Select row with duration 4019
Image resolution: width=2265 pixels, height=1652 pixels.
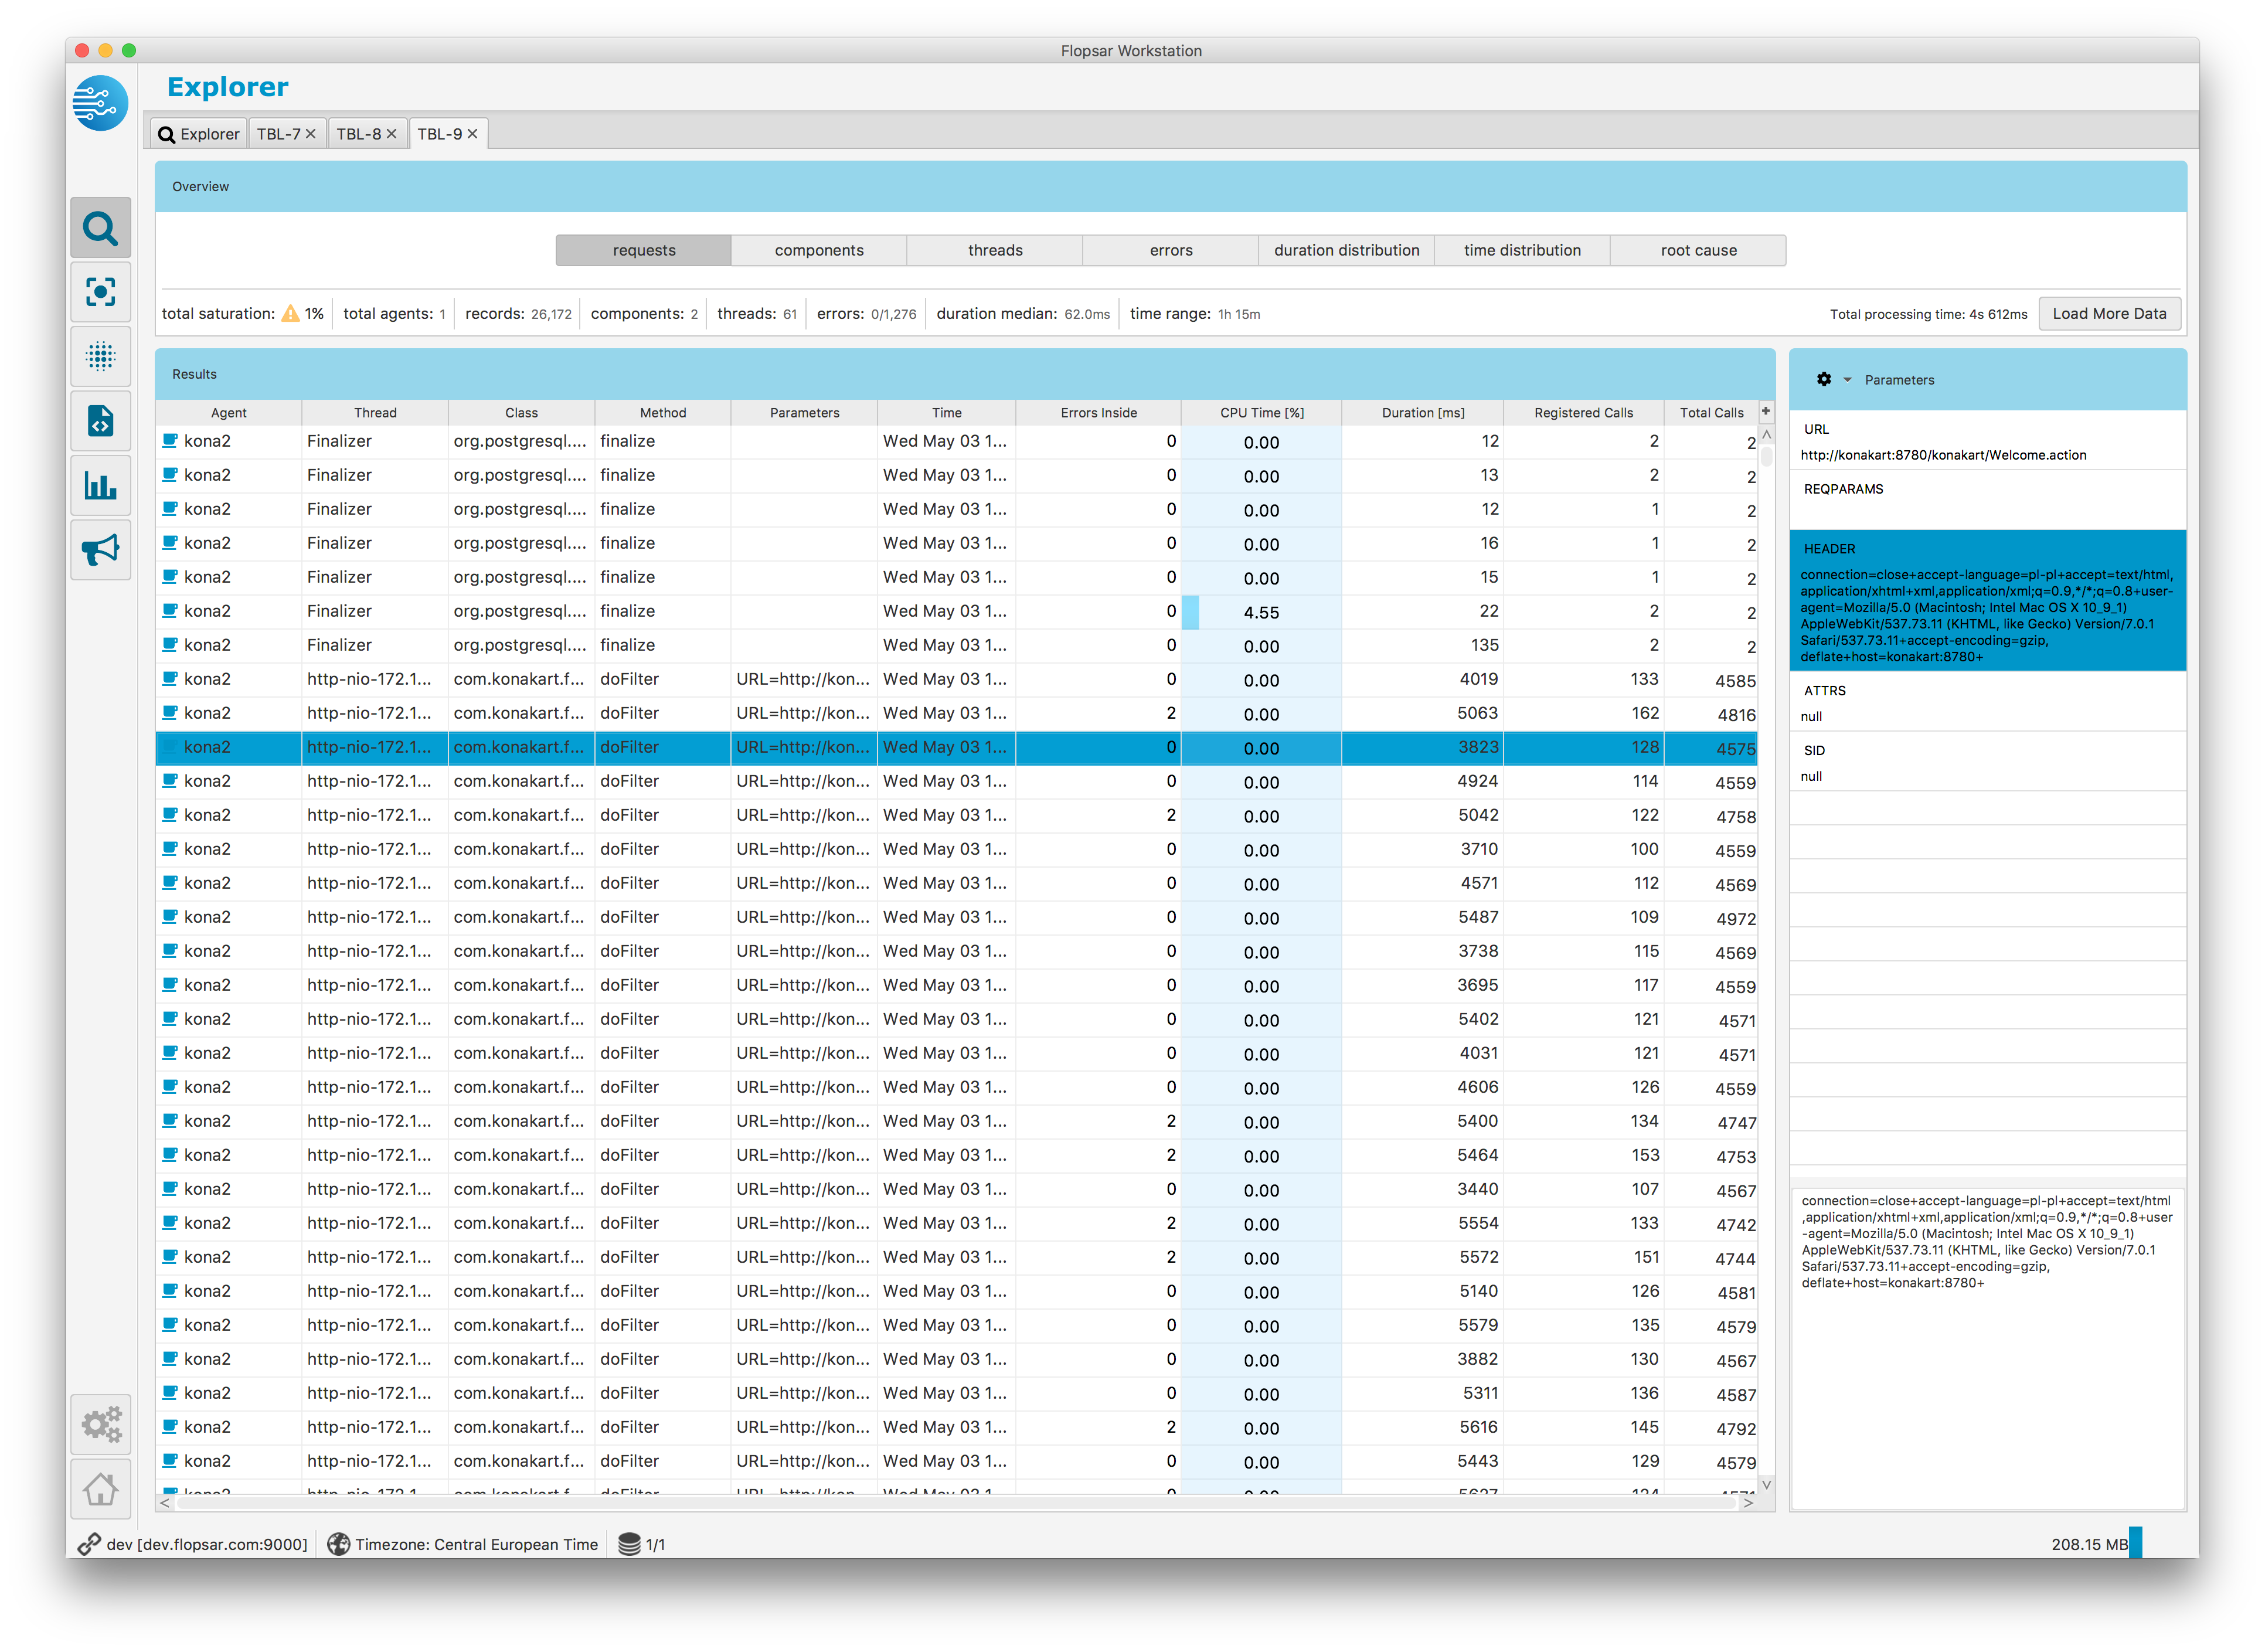pyautogui.click(x=957, y=680)
